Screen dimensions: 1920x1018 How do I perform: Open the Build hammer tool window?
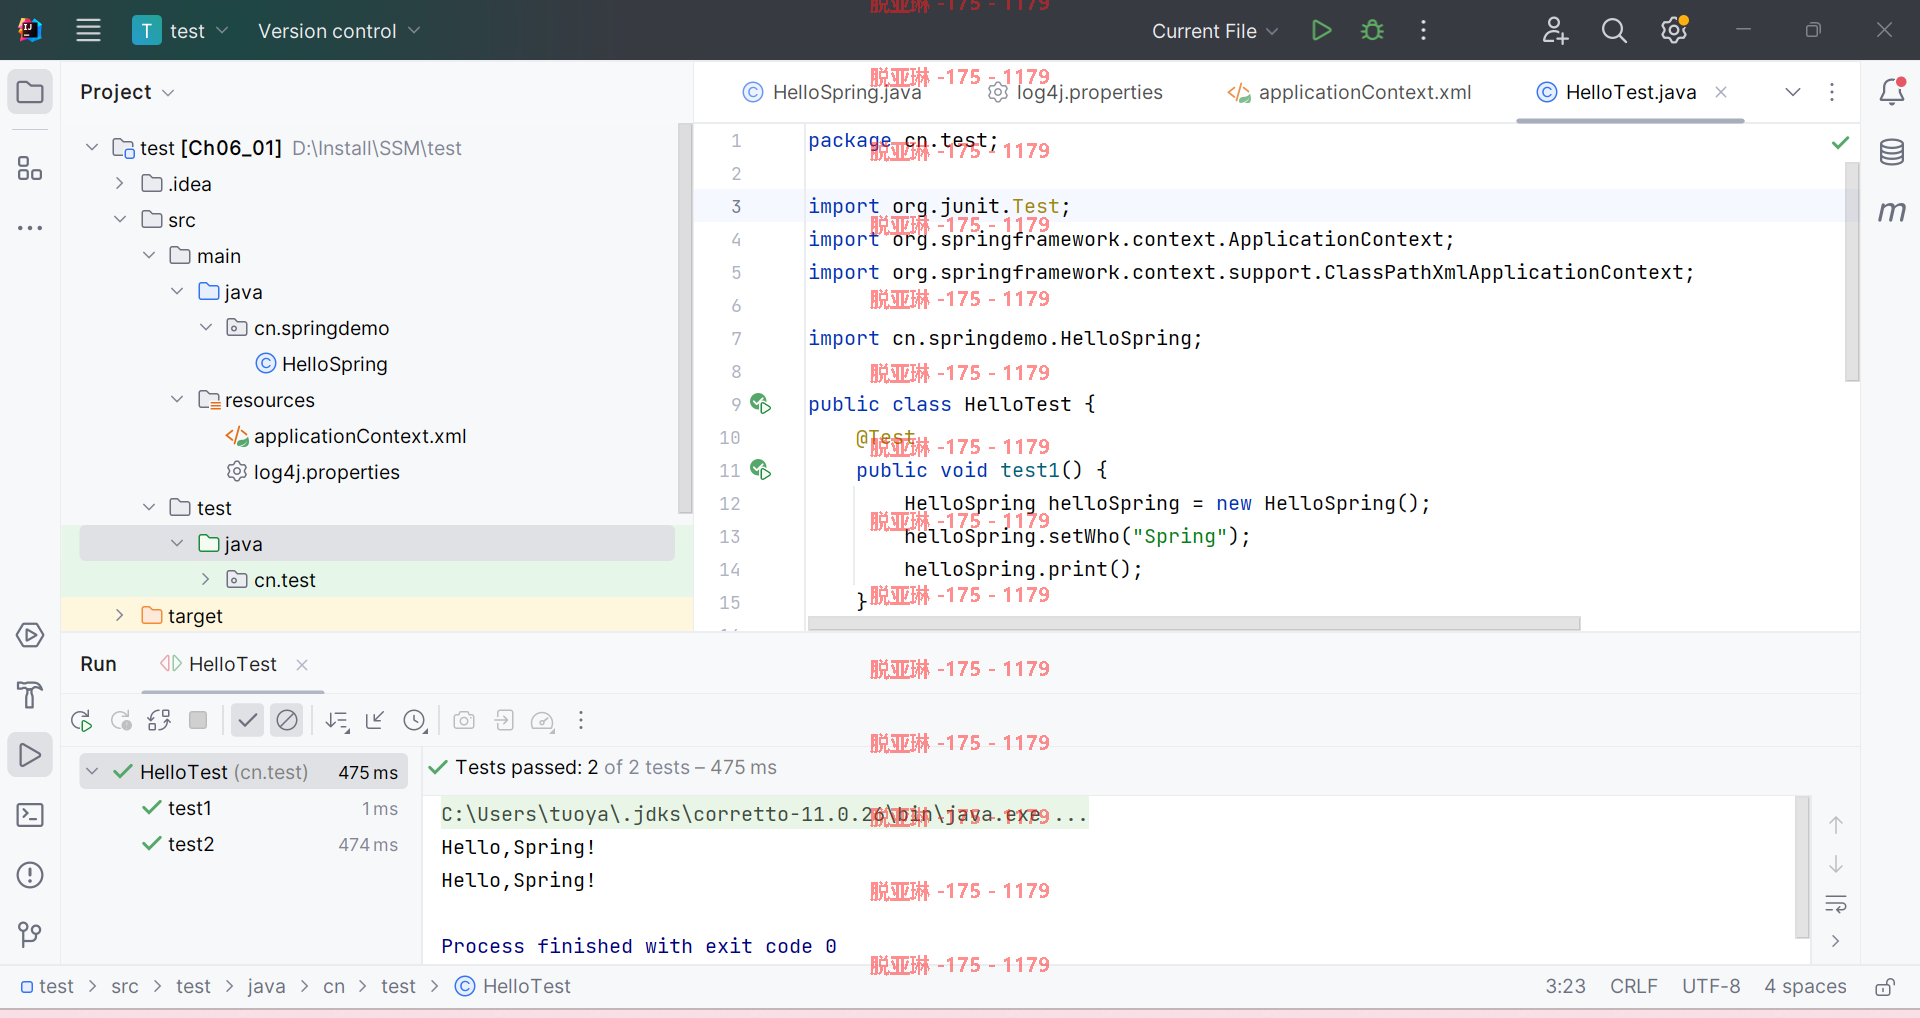click(x=30, y=695)
